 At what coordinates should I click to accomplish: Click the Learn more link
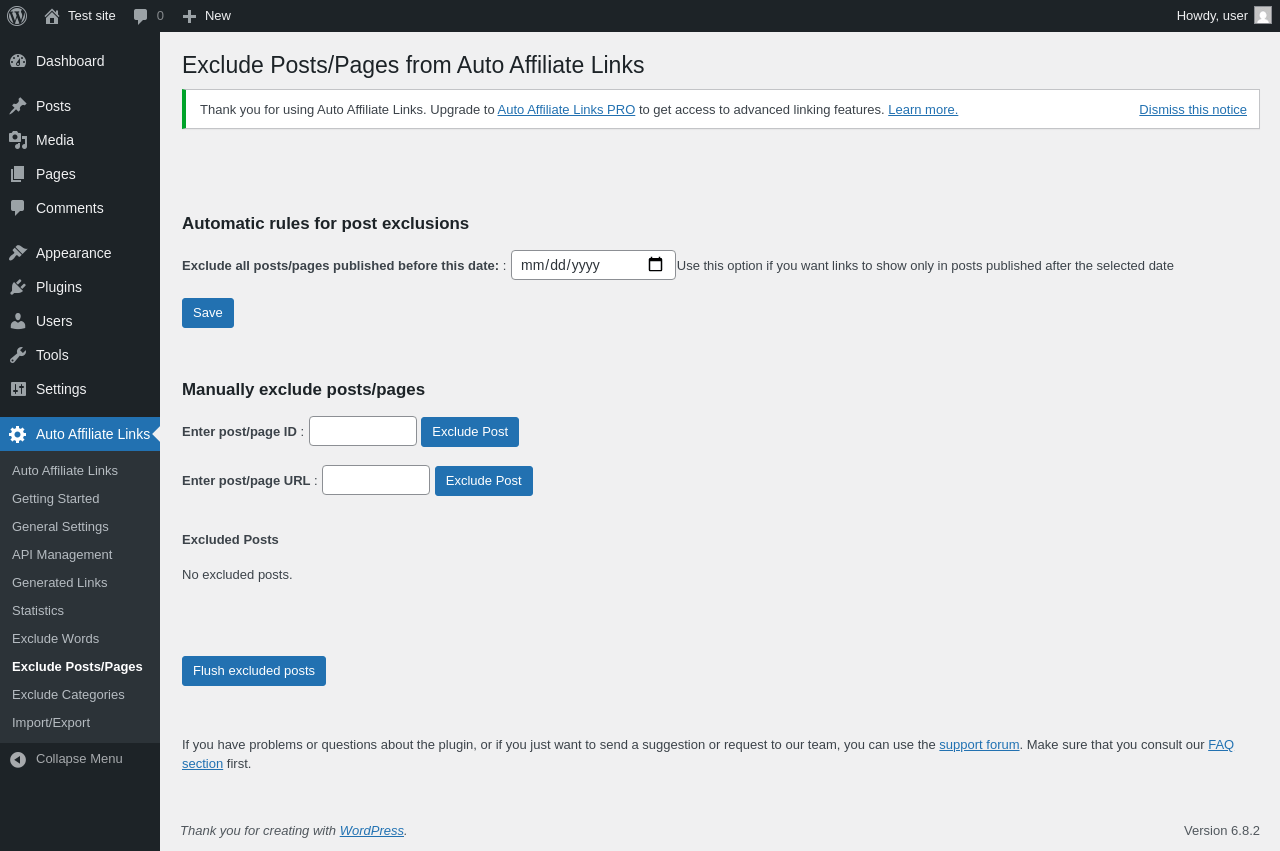[923, 110]
